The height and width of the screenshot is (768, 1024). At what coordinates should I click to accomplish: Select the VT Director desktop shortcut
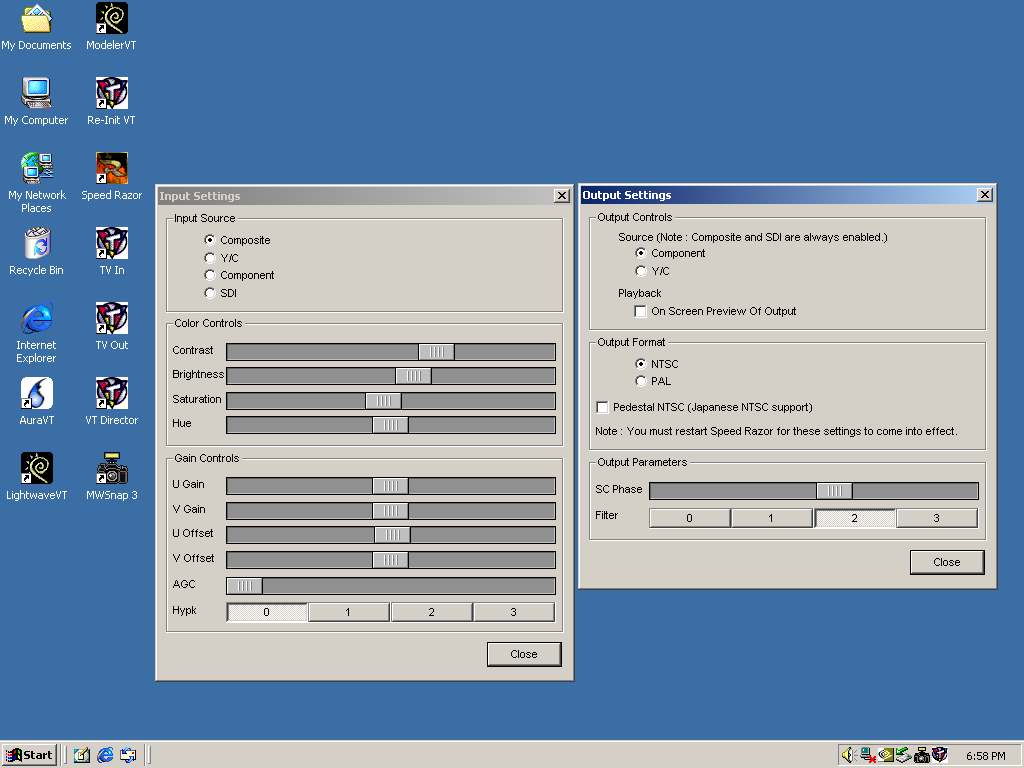112,402
